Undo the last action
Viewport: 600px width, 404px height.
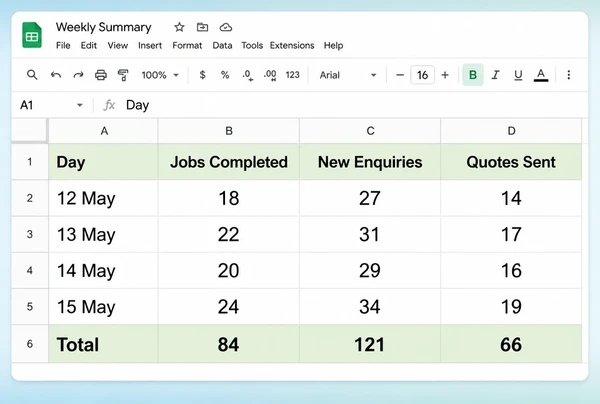(56, 75)
